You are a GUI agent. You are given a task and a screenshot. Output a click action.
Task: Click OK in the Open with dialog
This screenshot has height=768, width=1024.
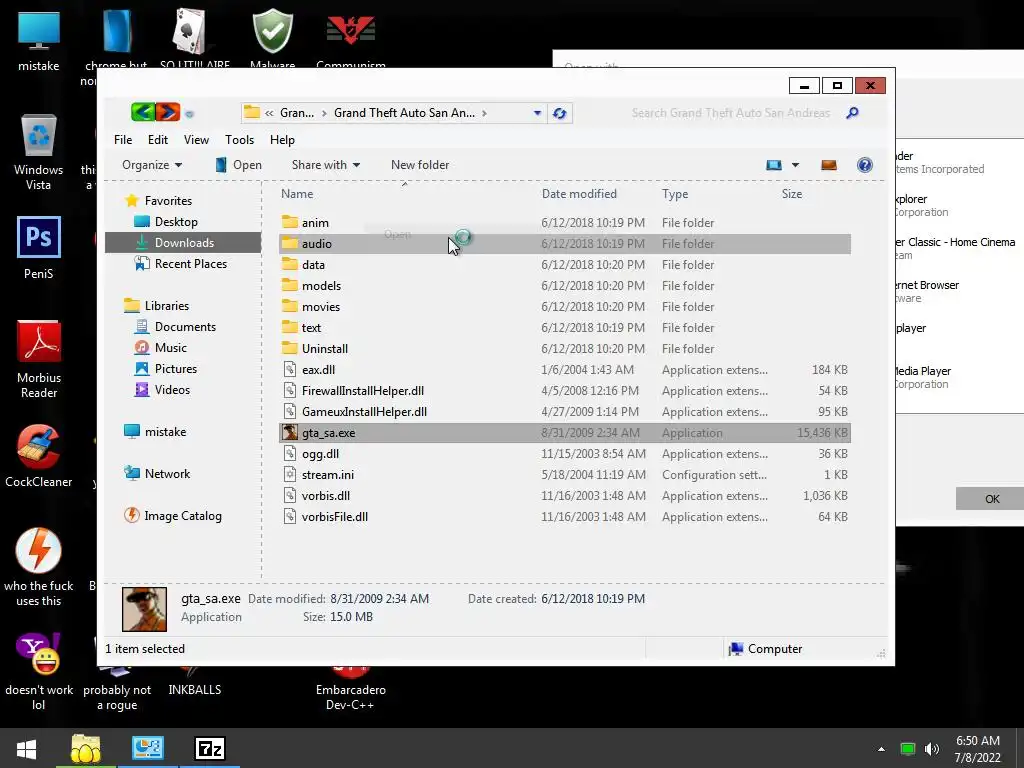click(991, 499)
